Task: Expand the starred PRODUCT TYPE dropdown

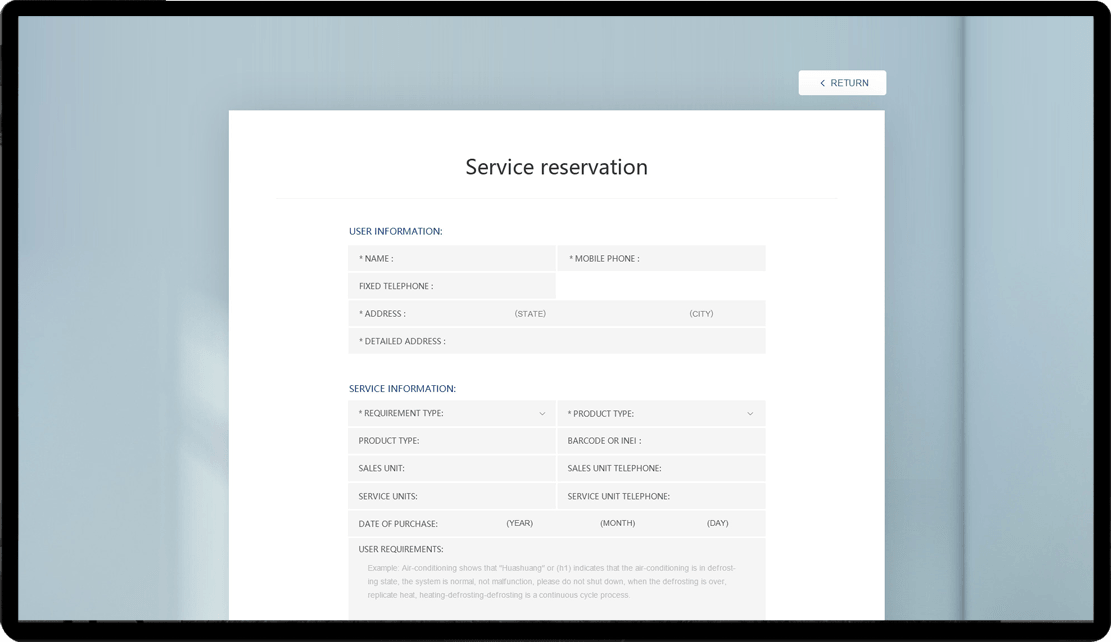Action: click(x=661, y=413)
